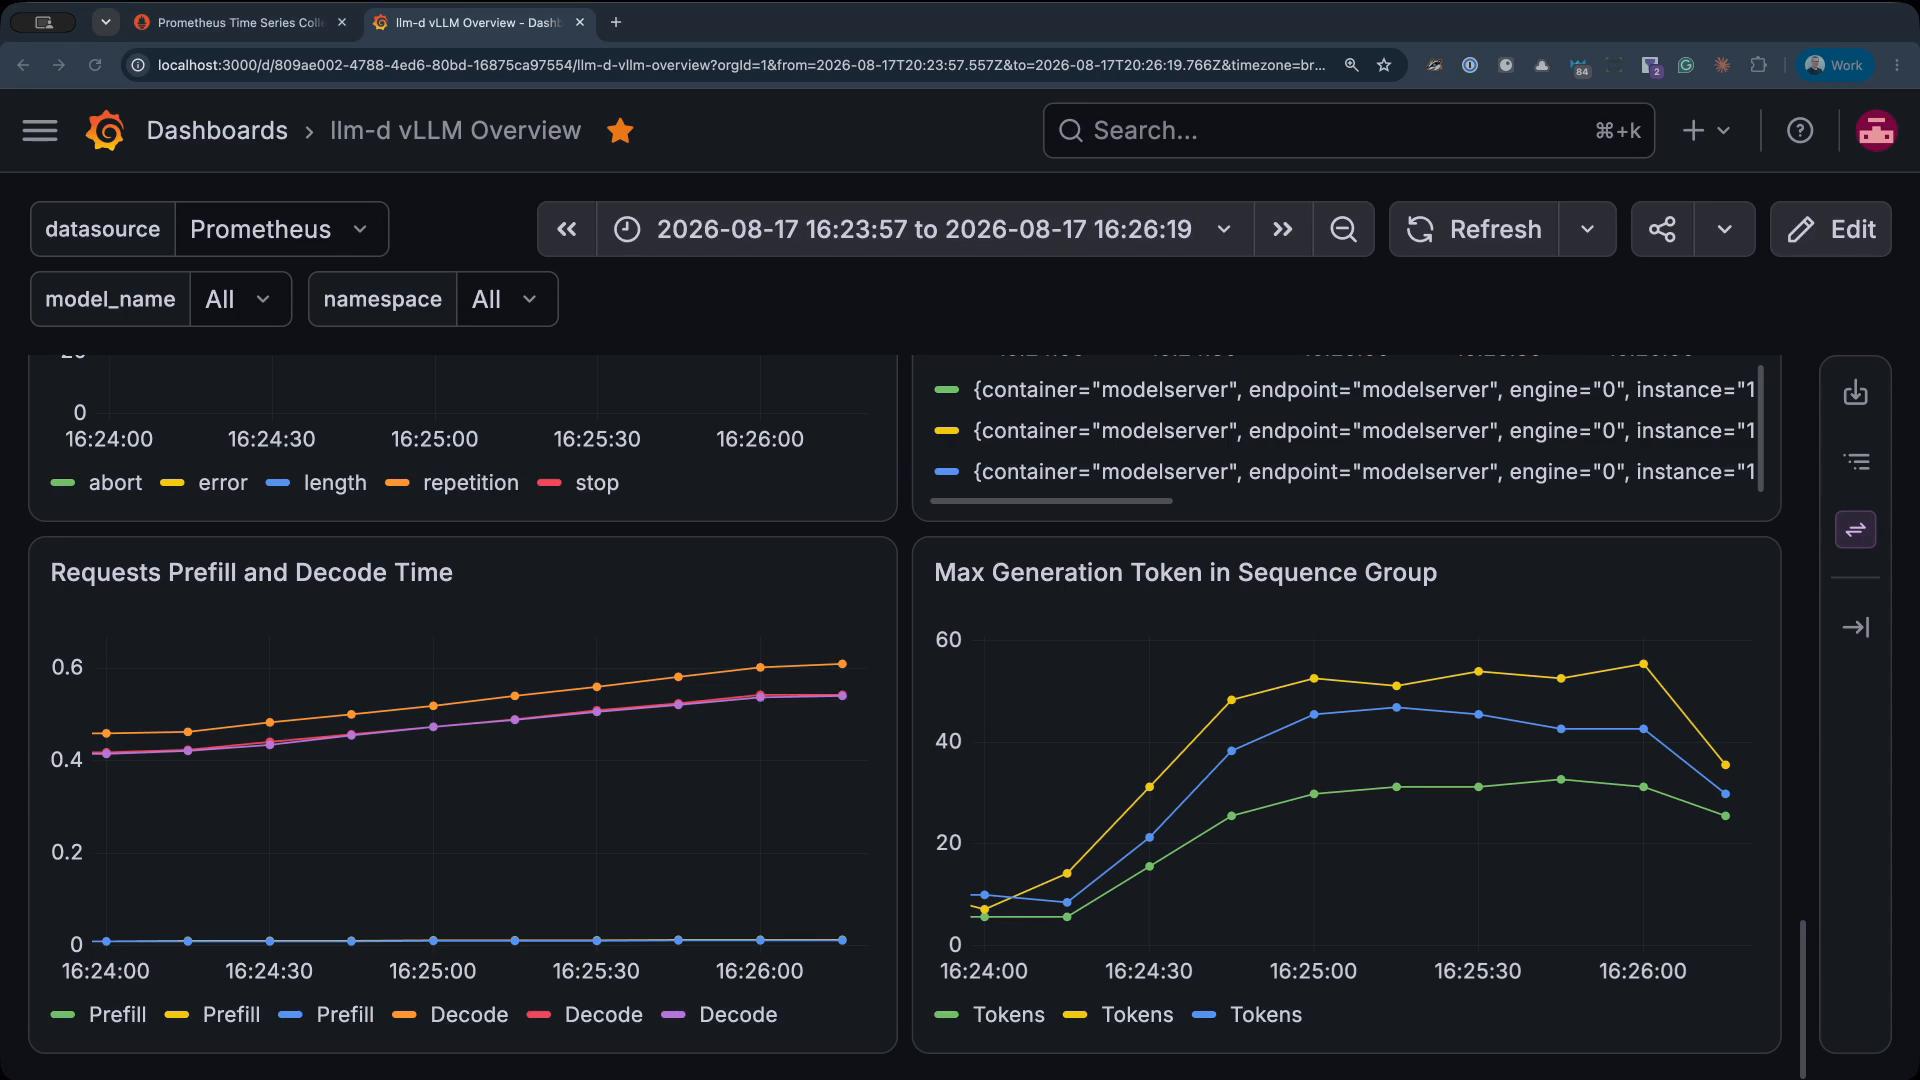Open the namespace All dropdown

[x=507, y=299]
